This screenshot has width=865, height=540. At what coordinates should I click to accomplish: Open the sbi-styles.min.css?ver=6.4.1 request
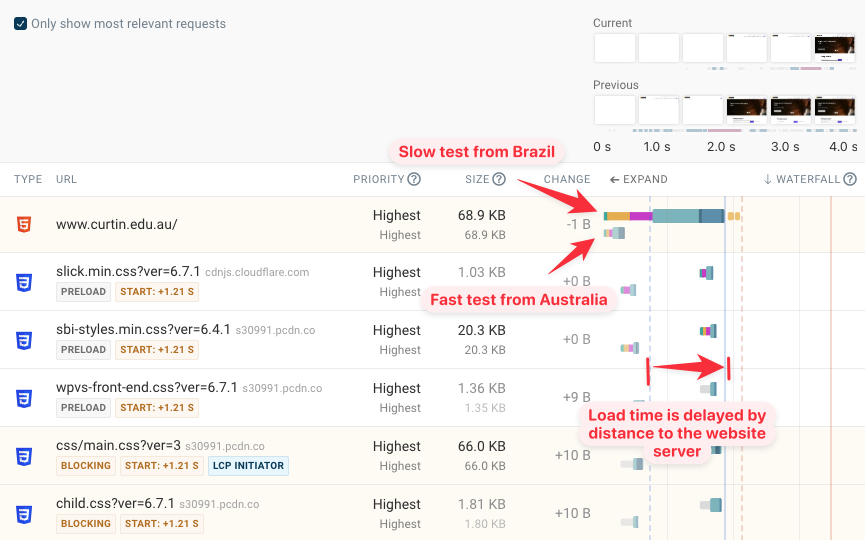[x=143, y=329]
